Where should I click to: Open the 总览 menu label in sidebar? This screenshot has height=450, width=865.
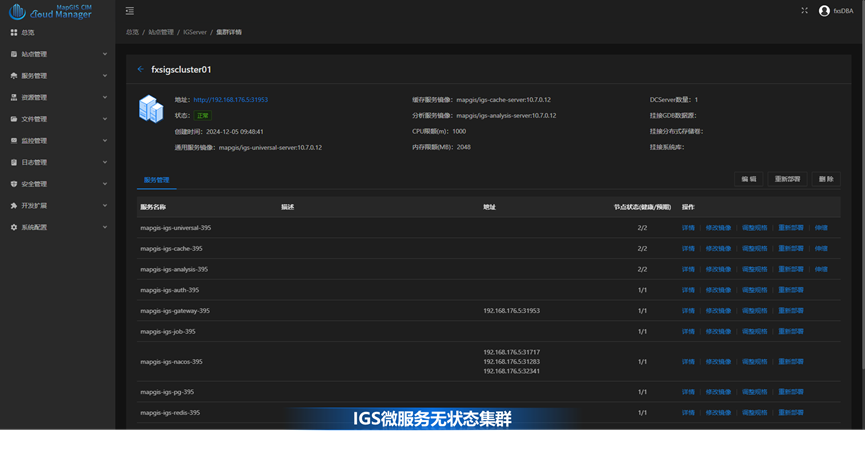pyautogui.click(x=28, y=33)
